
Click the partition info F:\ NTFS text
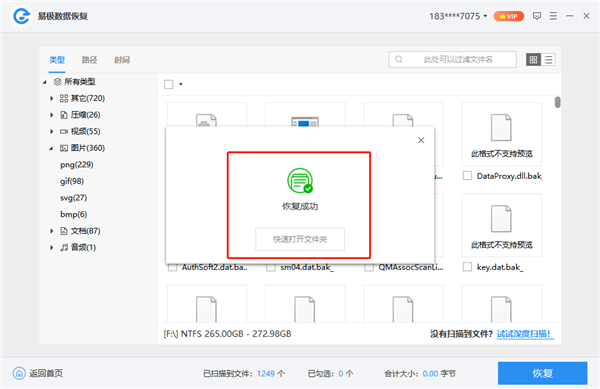coord(227,334)
